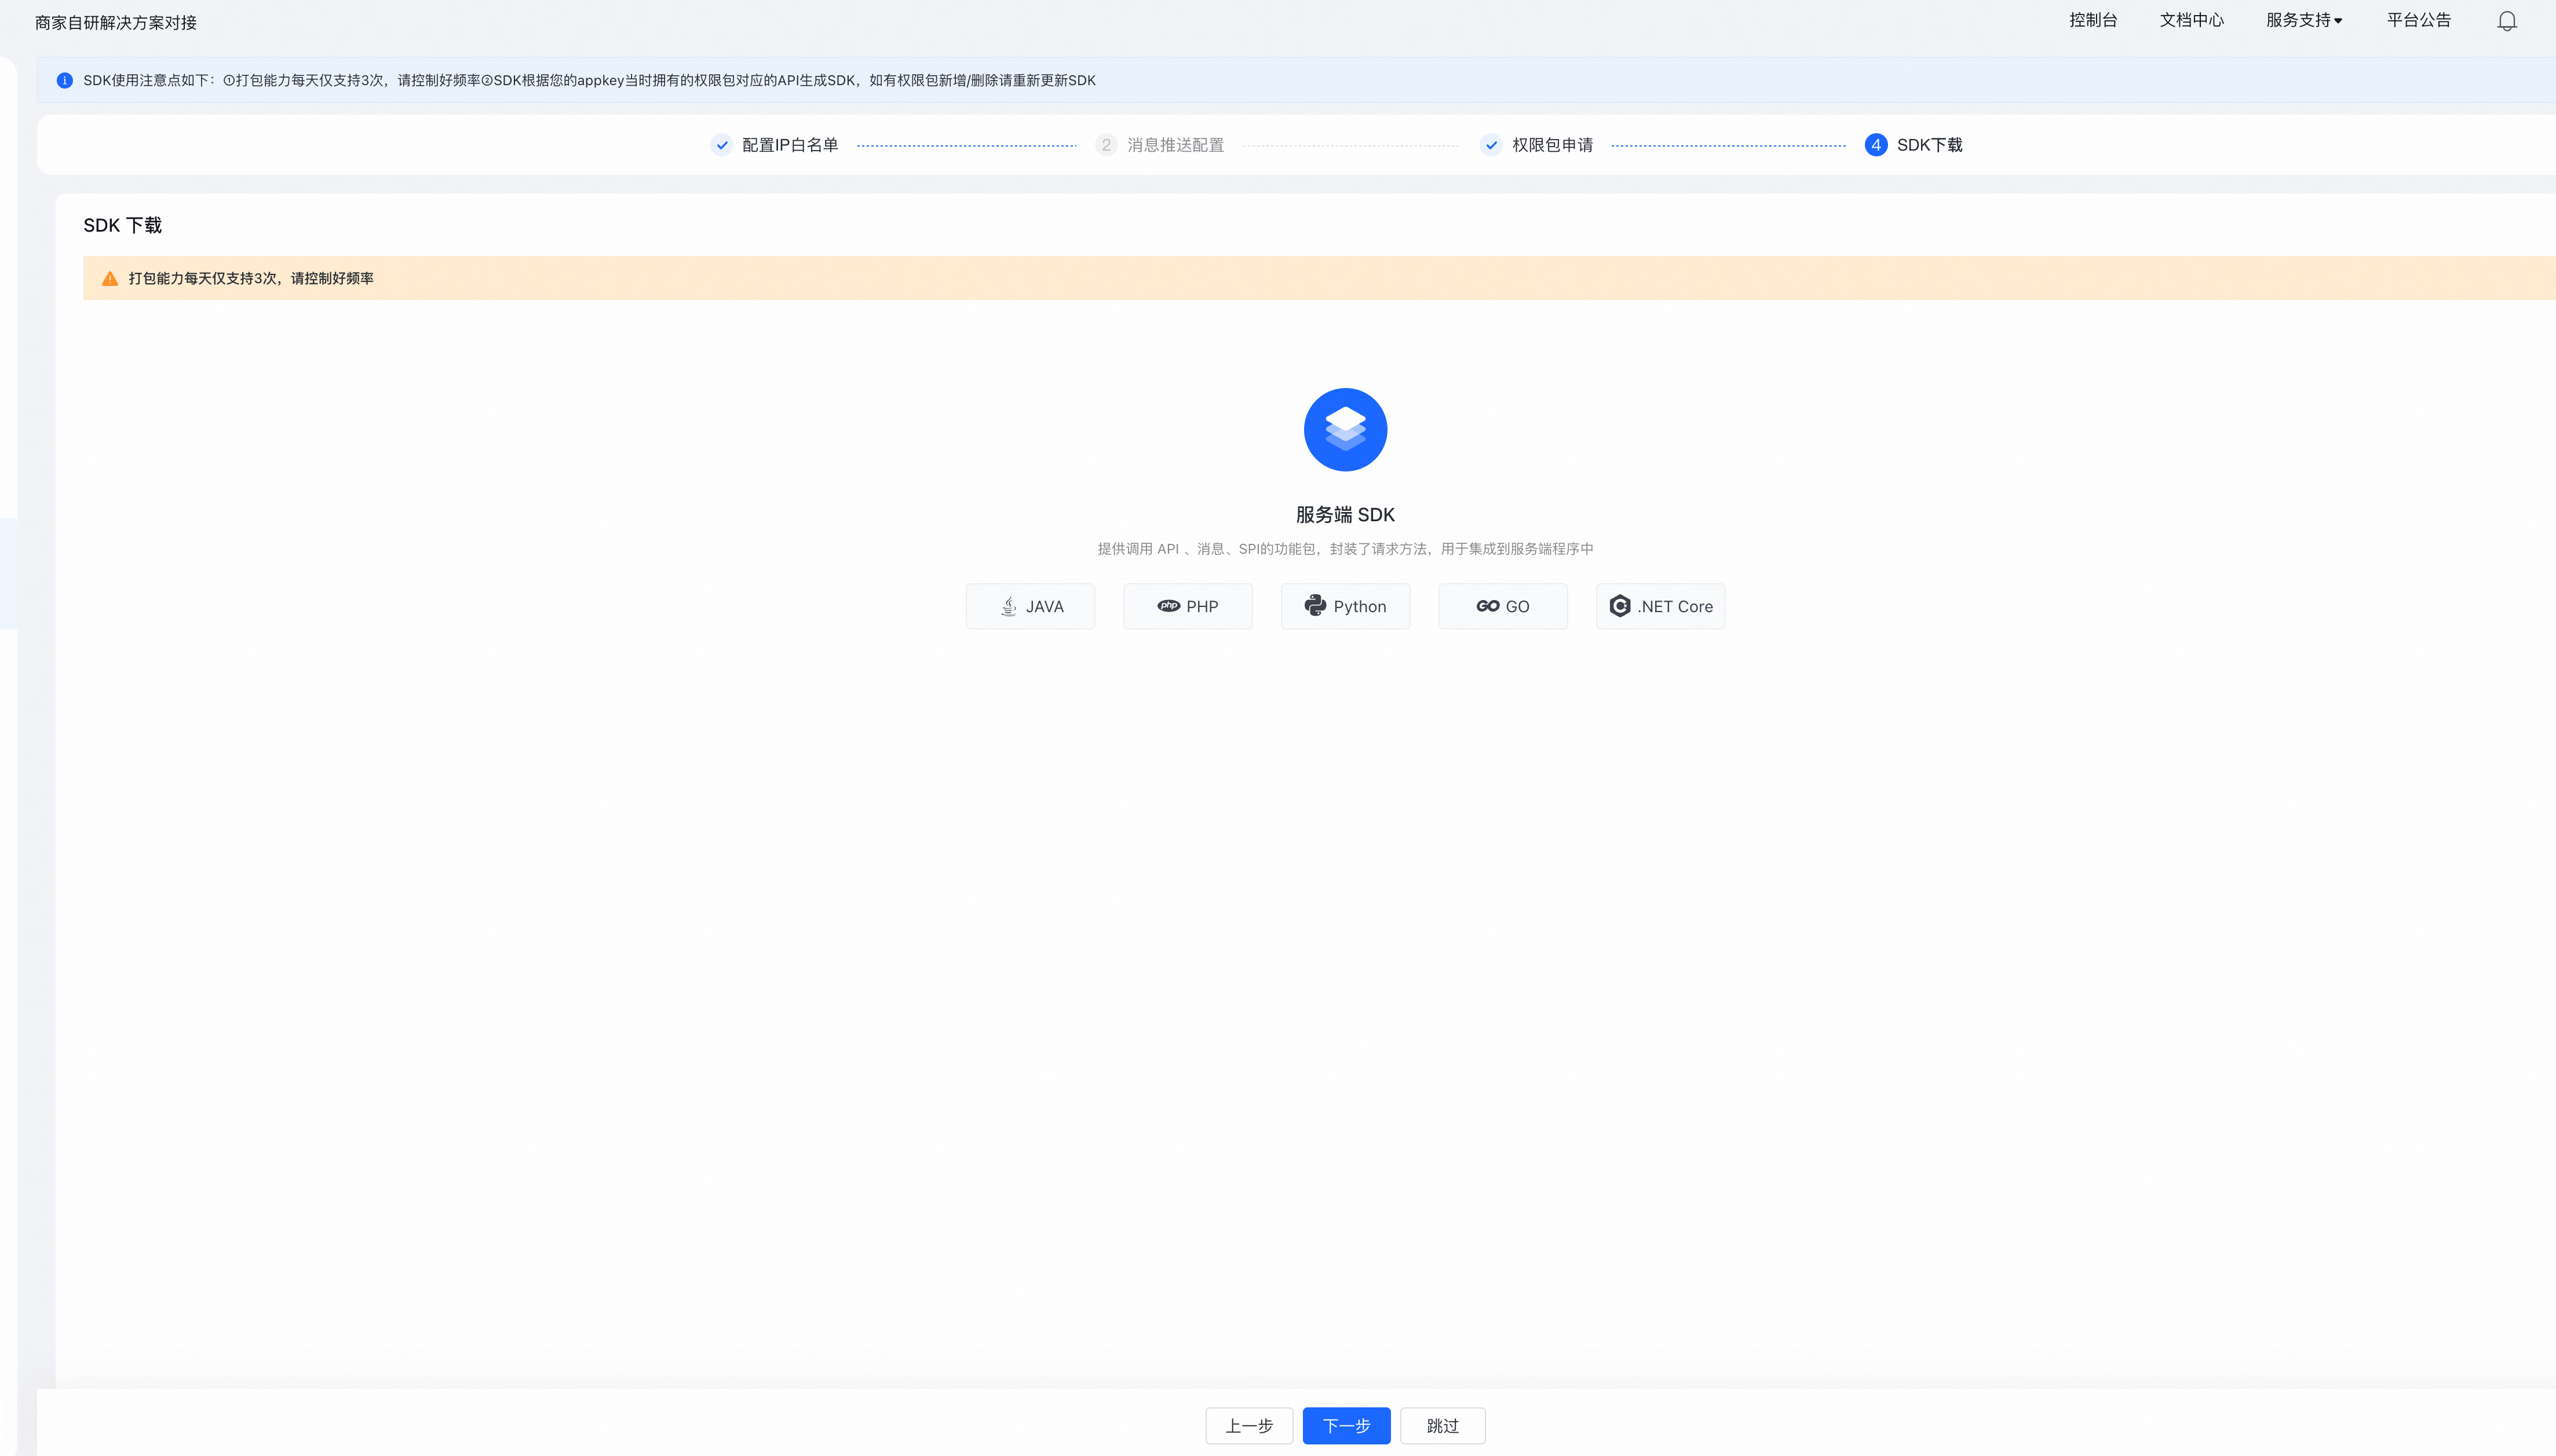Go back with 上一步 button
Viewport: 2556px width, 1456px height.
coord(1249,1426)
